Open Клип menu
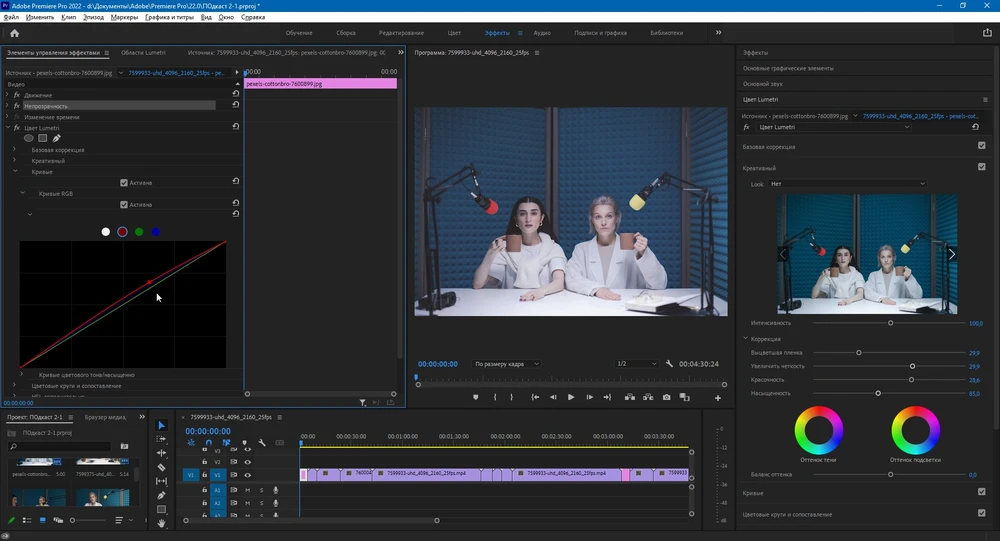Image resolution: width=1000 pixels, height=541 pixels. point(68,17)
